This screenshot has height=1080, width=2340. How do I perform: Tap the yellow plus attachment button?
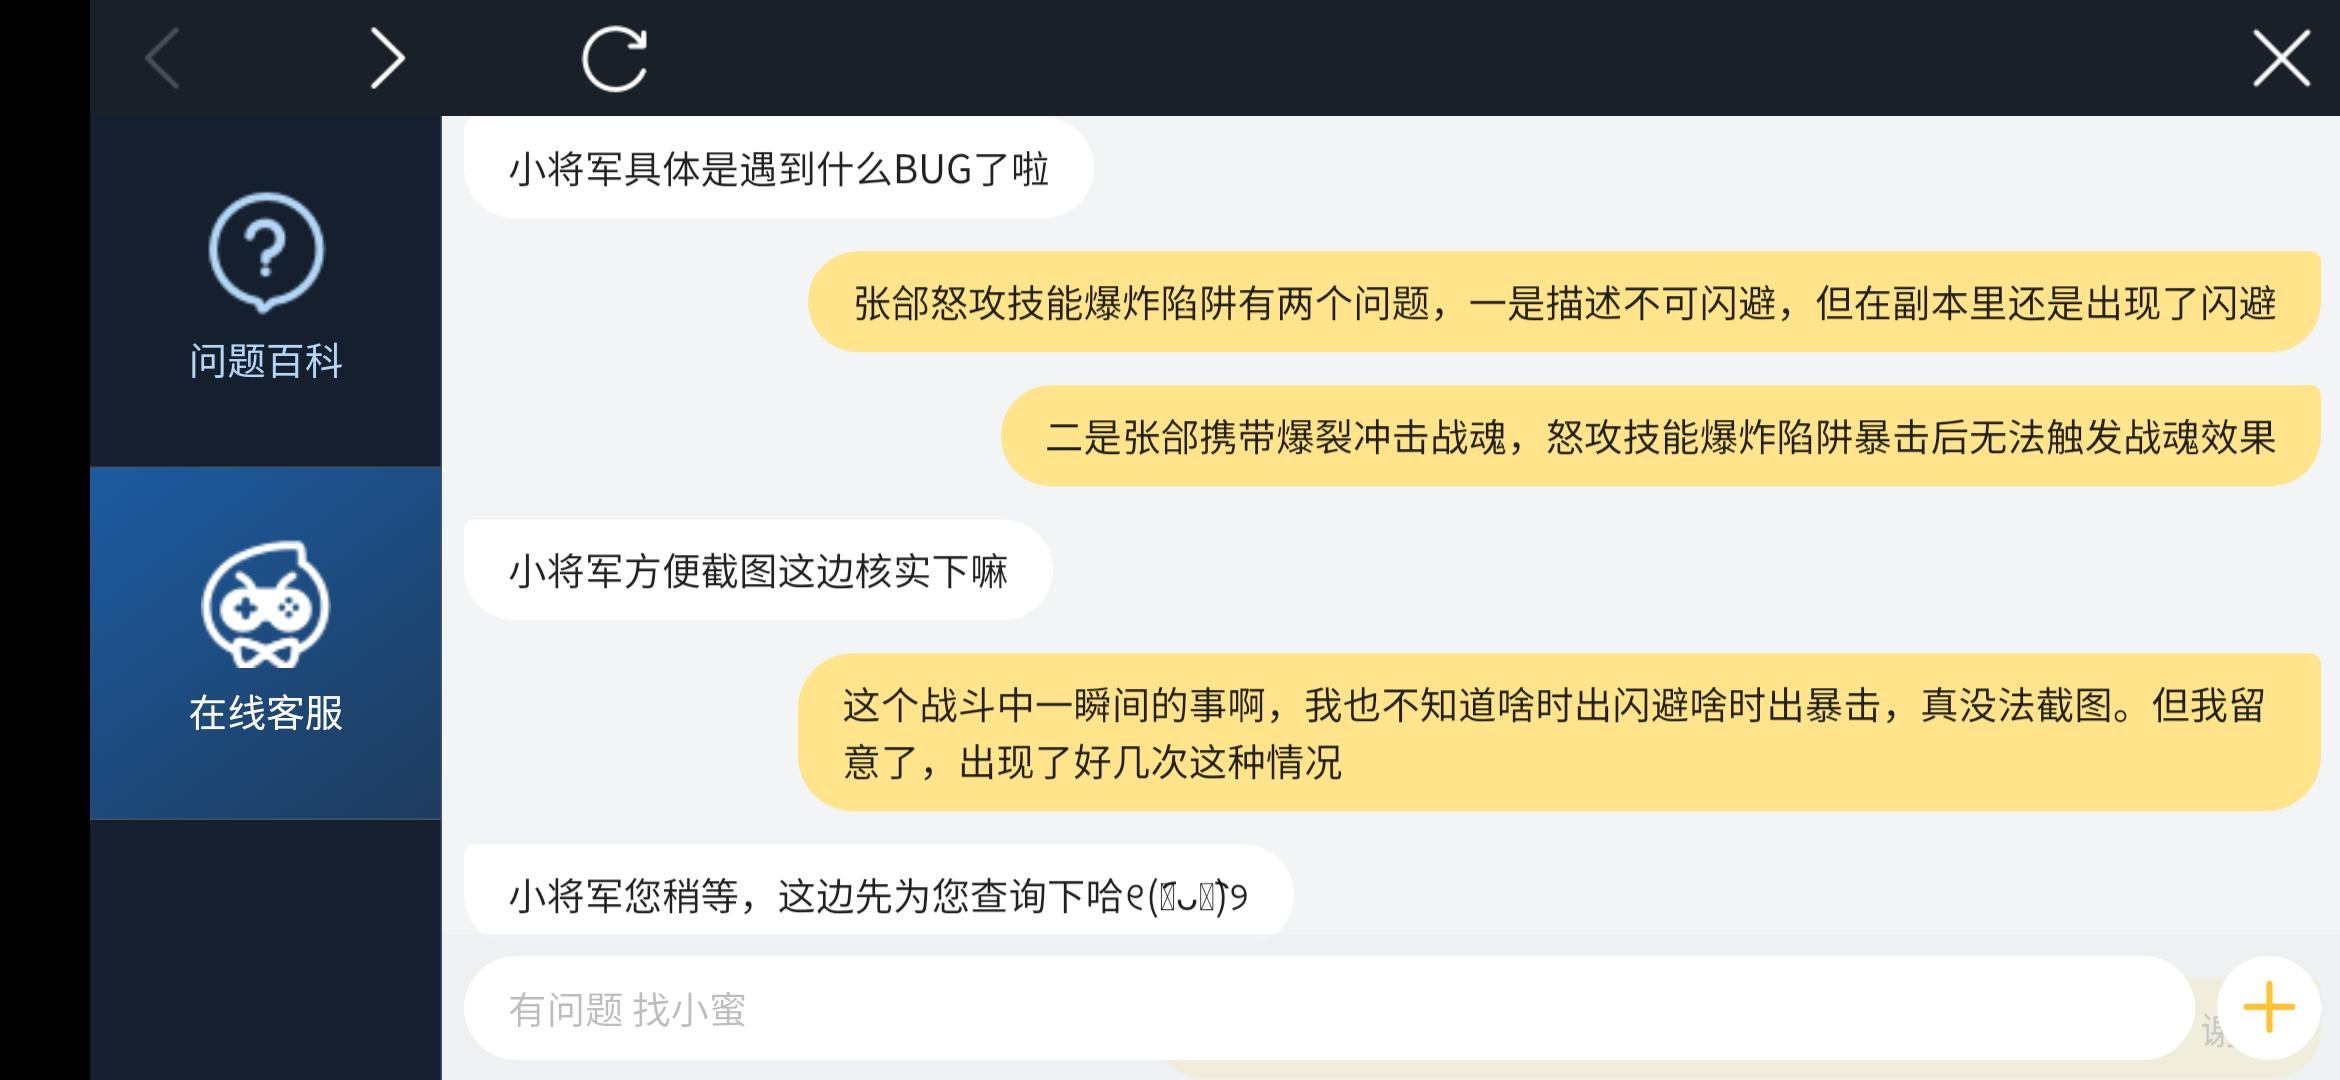[2268, 1007]
